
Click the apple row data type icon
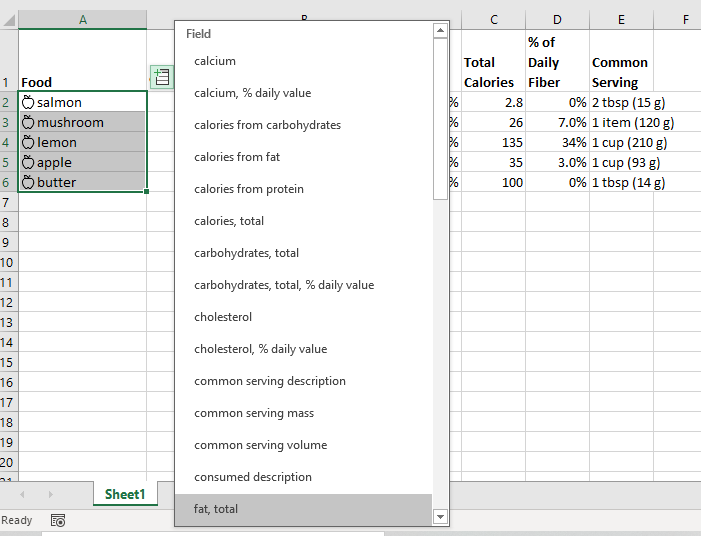point(28,162)
